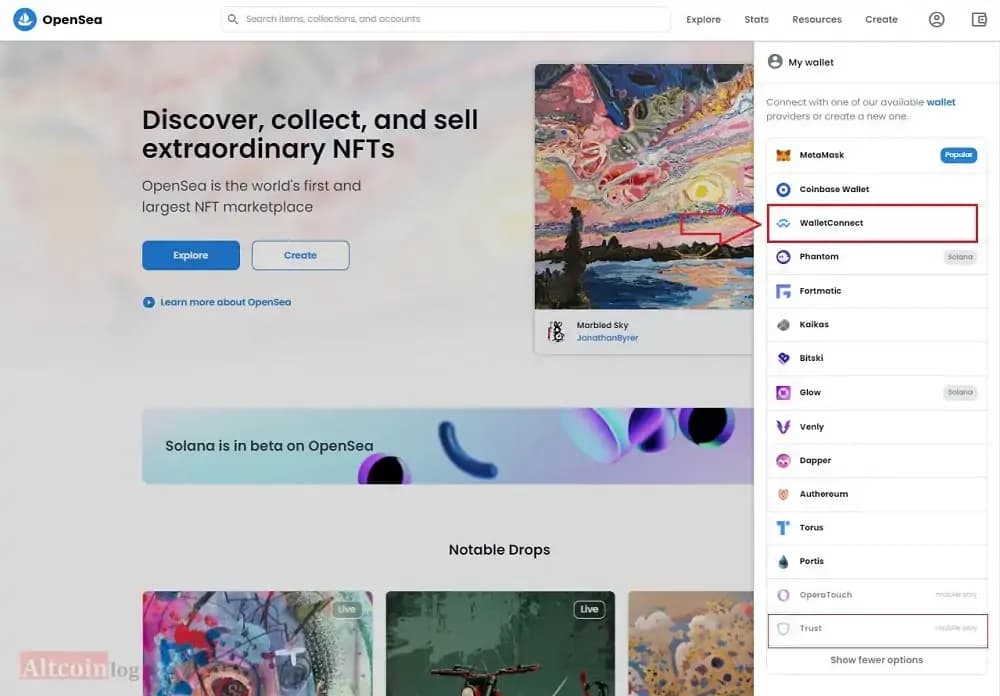Click the play icon beside Learn more
This screenshot has height=696, width=1000.
(x=149, y=302)
